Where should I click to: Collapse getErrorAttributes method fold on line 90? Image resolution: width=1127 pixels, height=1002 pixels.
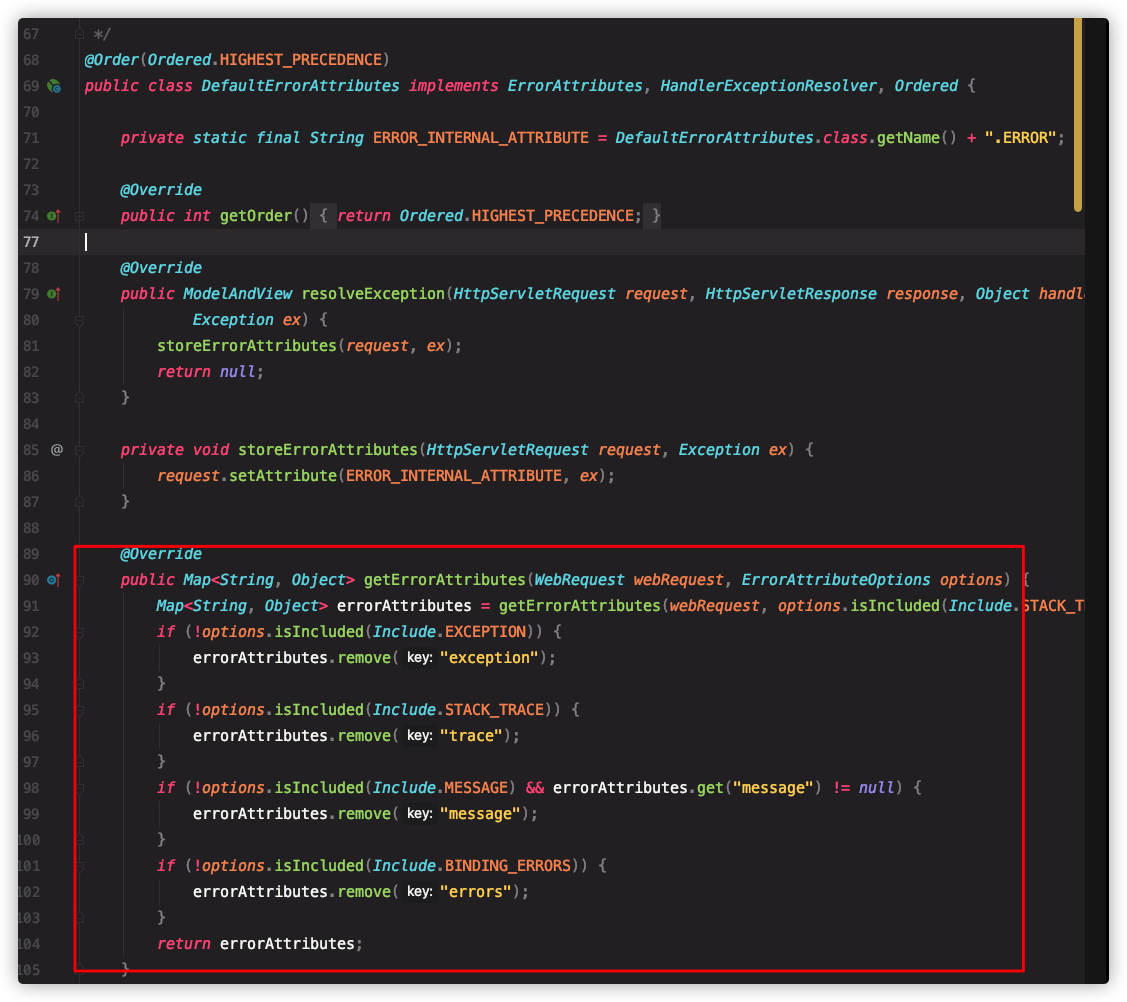click(x=79, y=579)
